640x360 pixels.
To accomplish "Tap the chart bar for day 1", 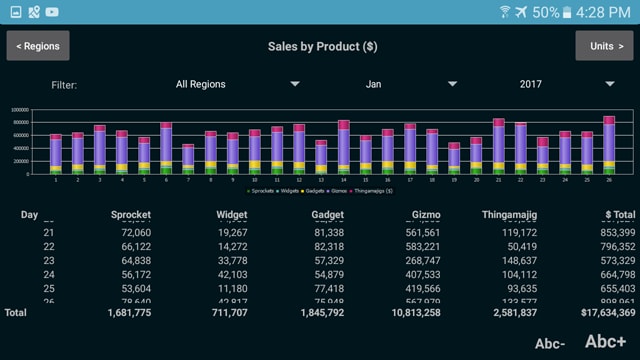I will pyautogui.click(x=56, y=154).
